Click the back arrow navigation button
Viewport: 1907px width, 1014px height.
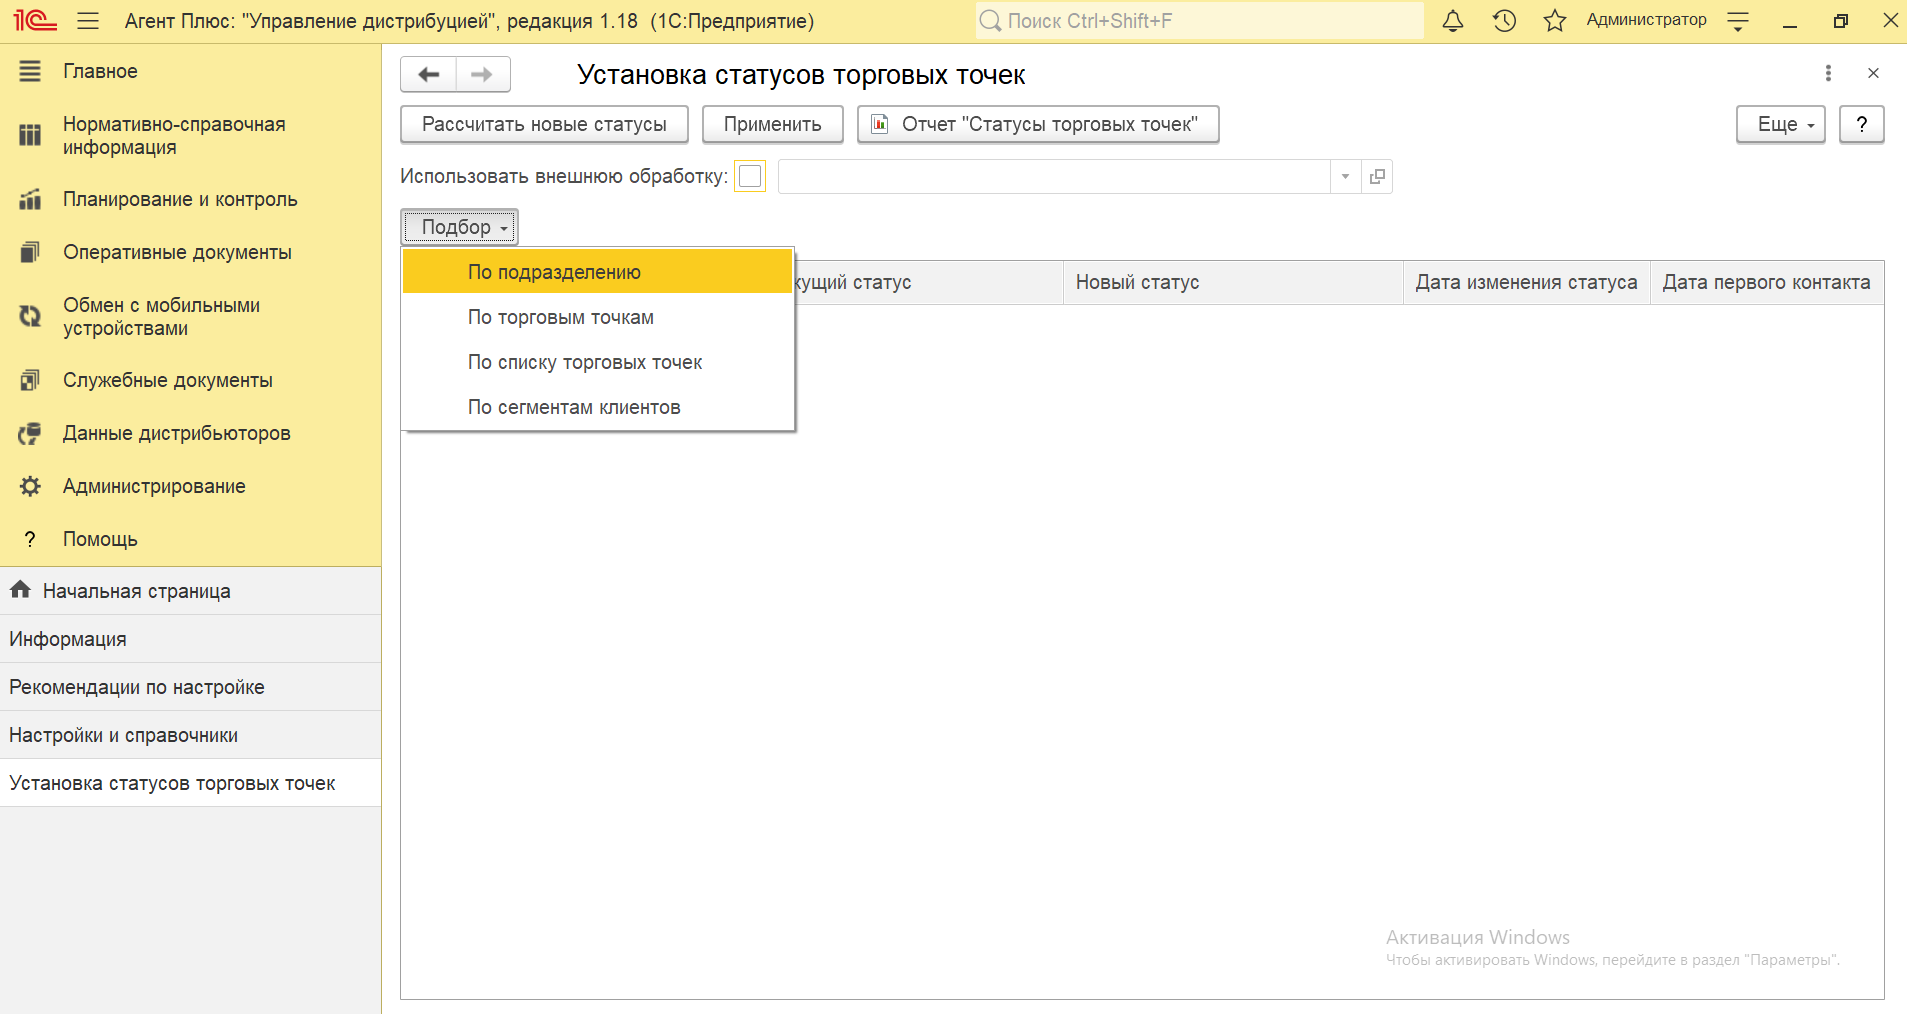[429, 75]
